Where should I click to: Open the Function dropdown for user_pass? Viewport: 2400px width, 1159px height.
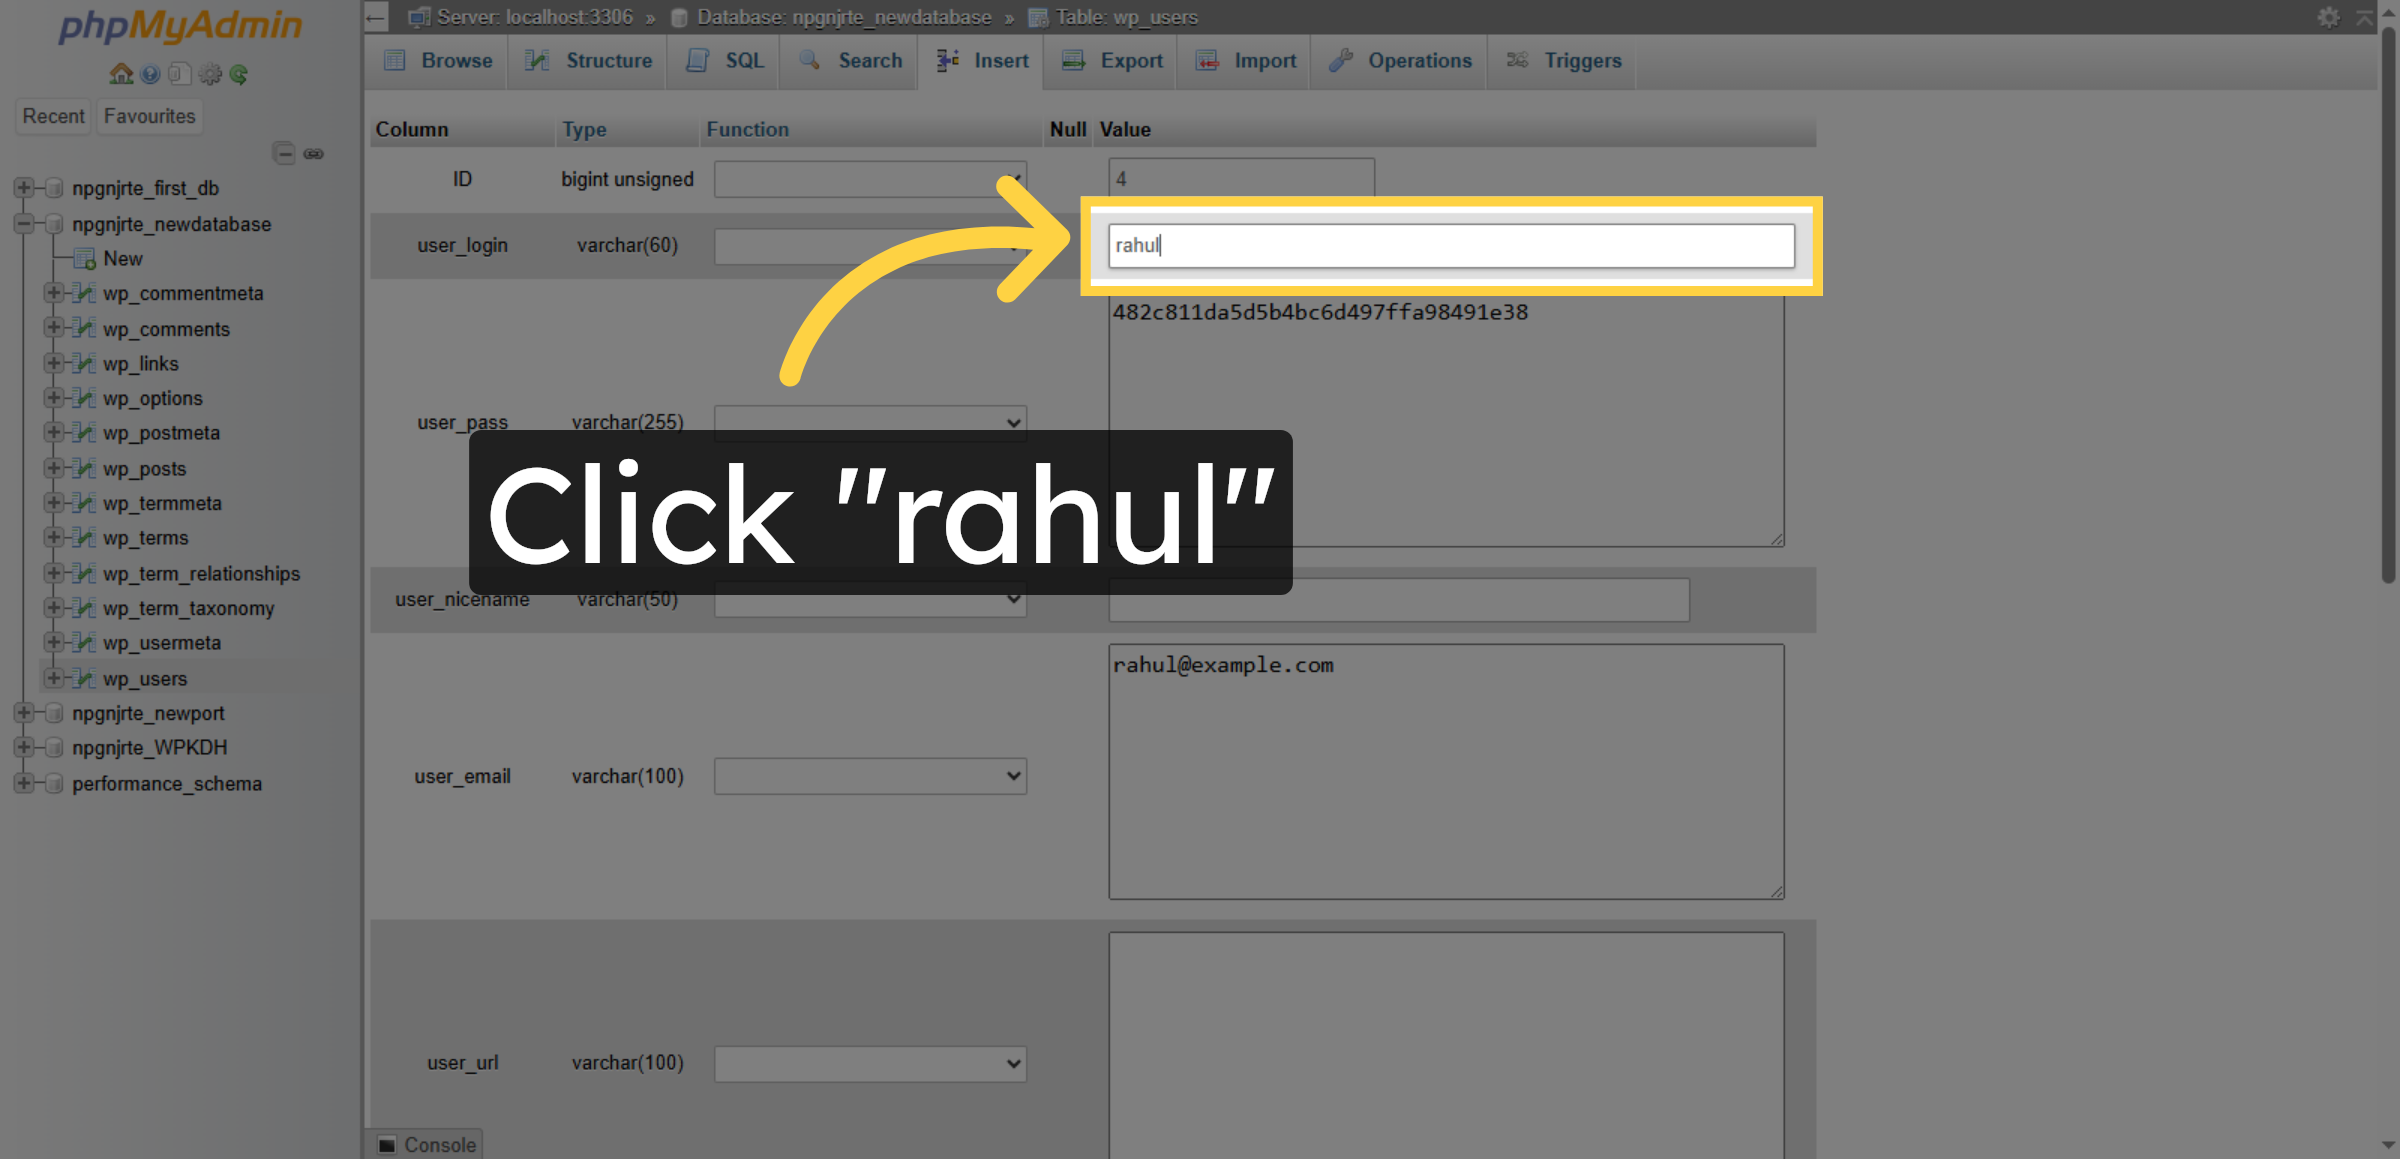pos(869,422)
